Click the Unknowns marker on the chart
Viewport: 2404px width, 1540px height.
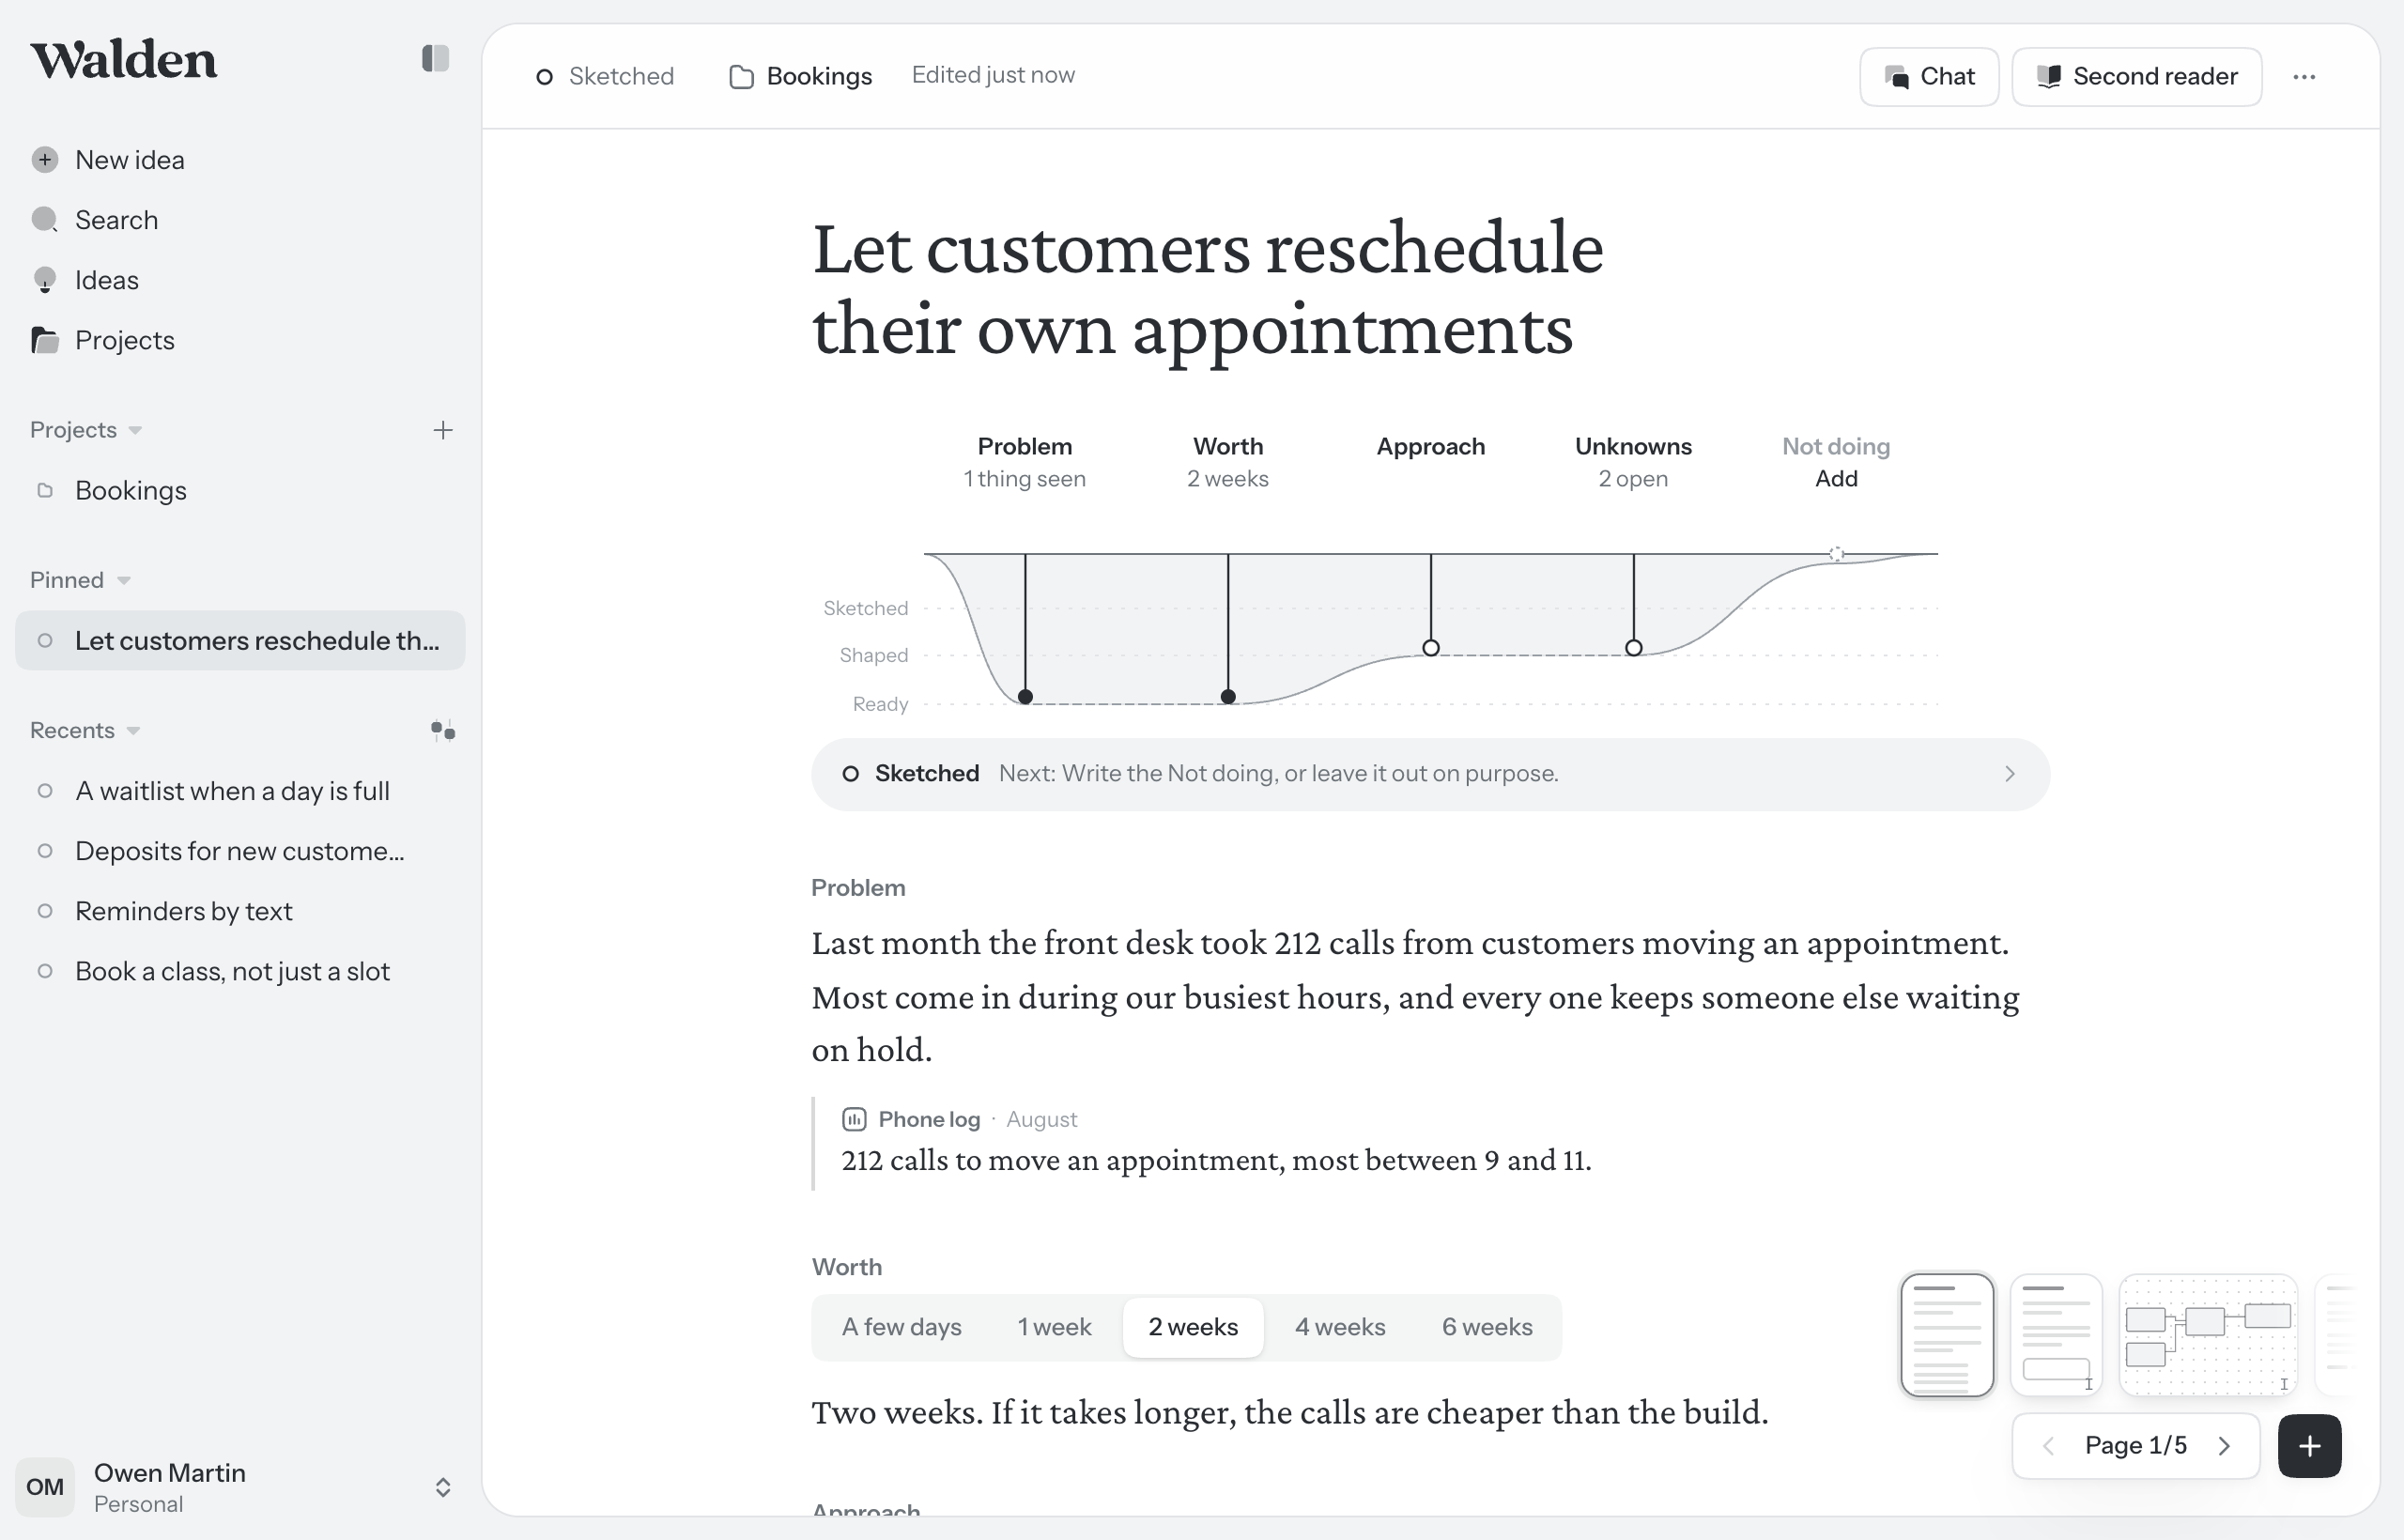tap(1633, 648)
